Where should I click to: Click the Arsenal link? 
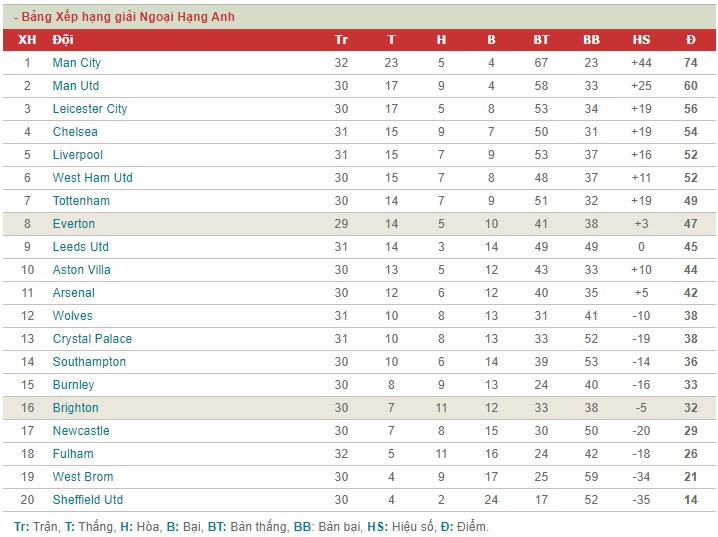[74, 293]
